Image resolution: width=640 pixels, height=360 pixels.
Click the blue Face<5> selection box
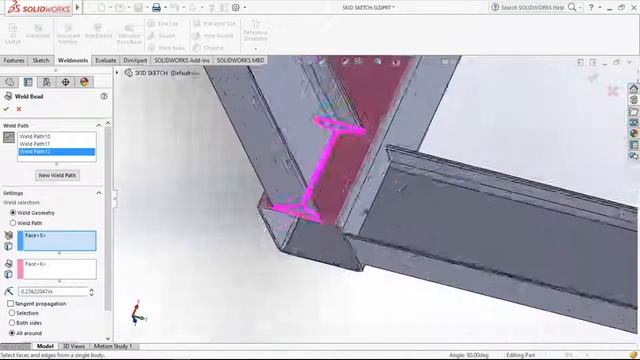coord(57,241)
